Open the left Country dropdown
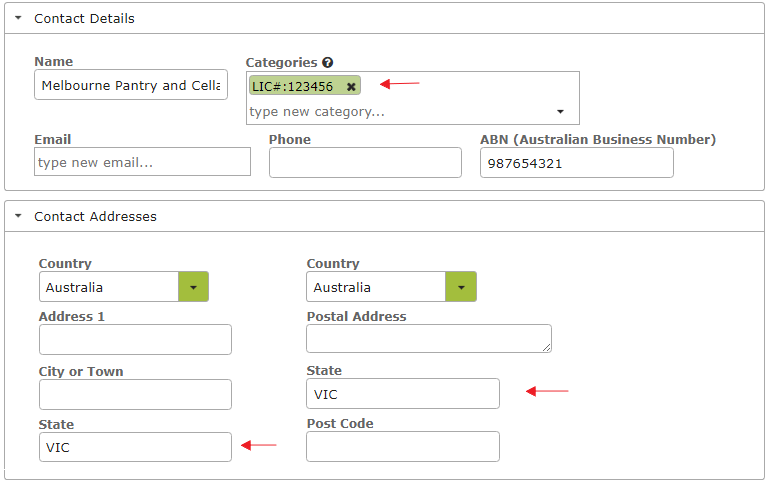769x483 pixels. tap(193, 287)
